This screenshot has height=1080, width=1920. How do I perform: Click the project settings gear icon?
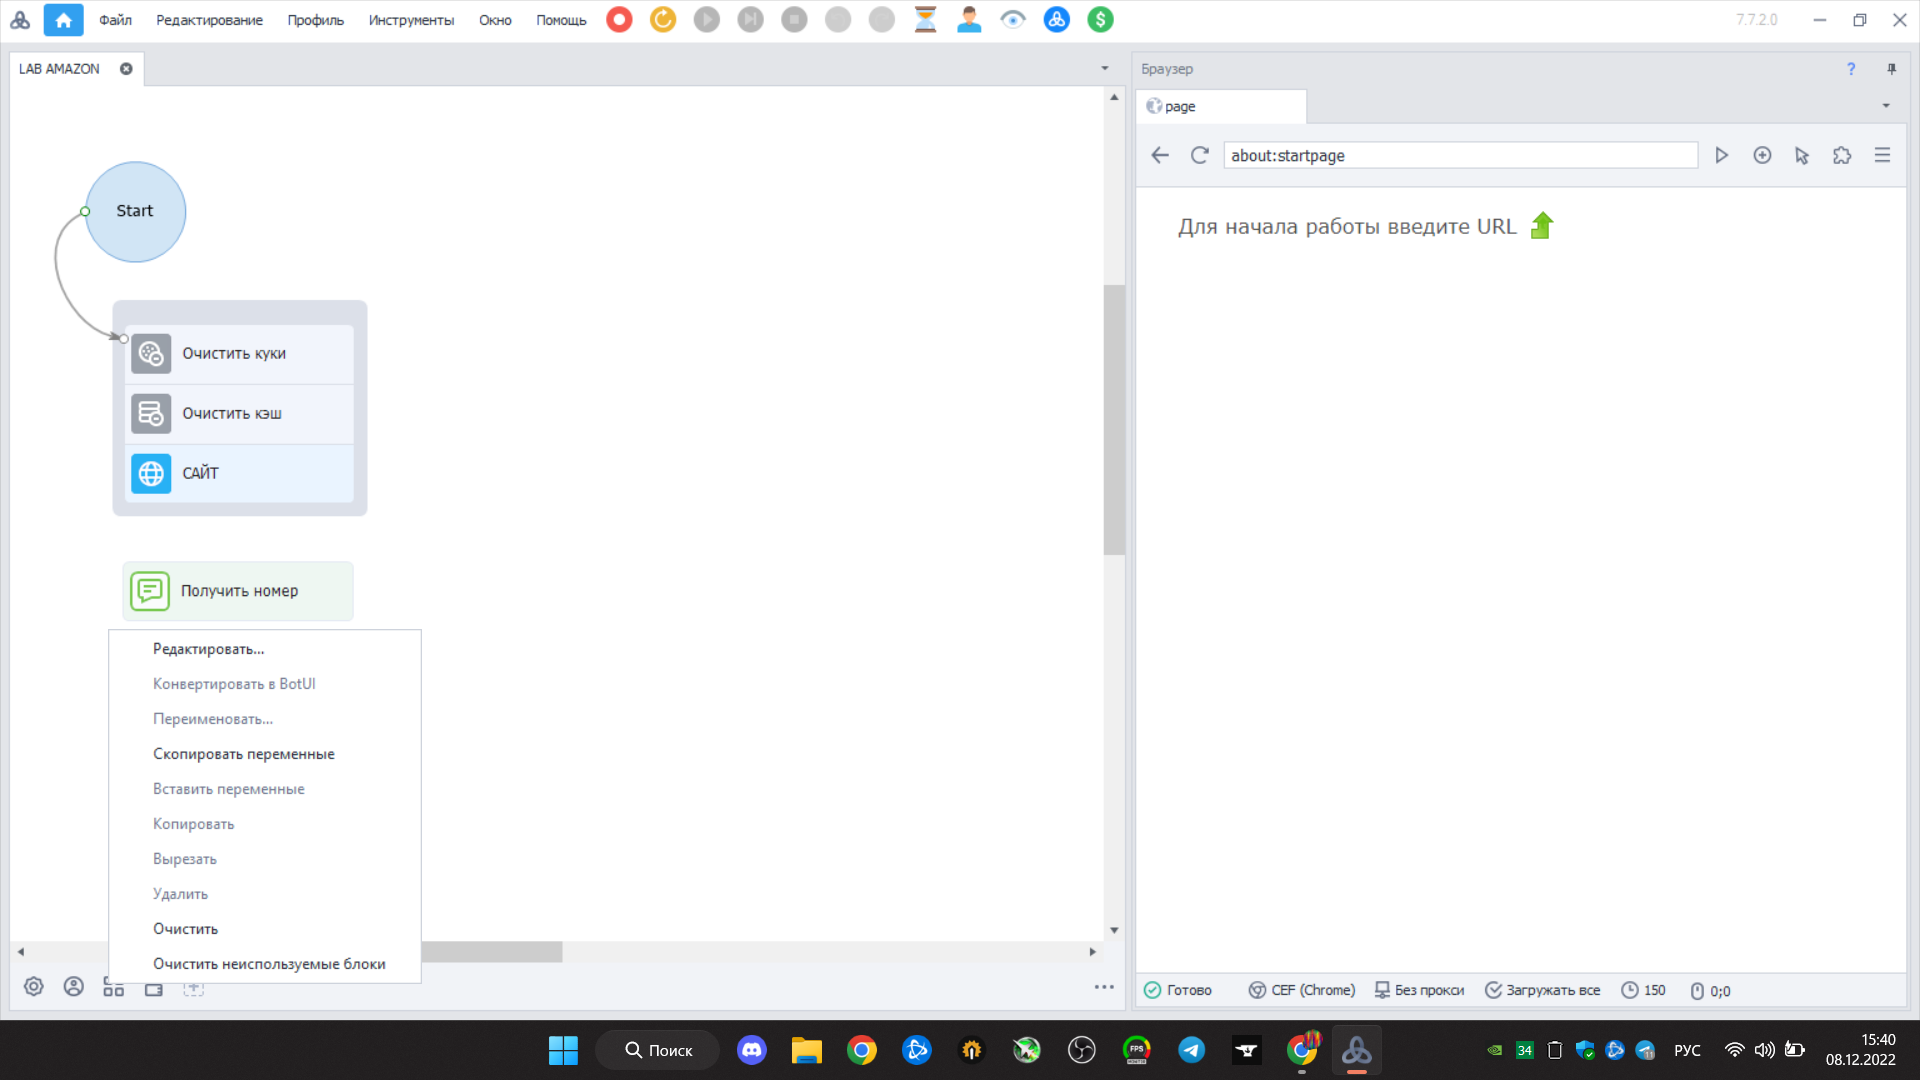pyautogui.click(x=33, y=987)
